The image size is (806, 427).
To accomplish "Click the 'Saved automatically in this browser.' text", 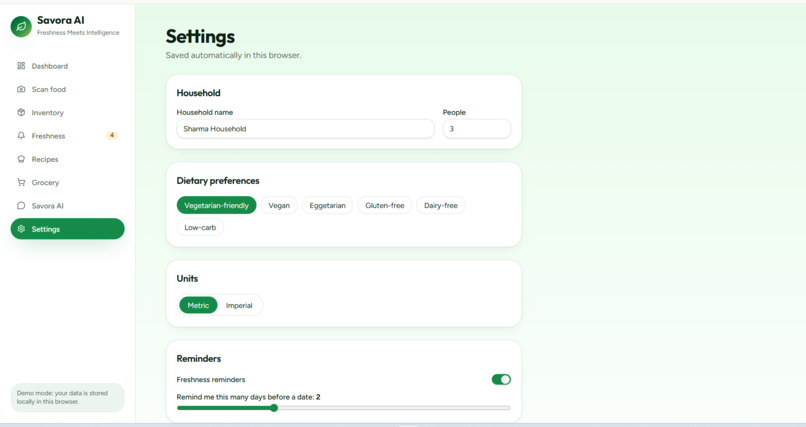I will pyautogui.click(x=233, y=55).
